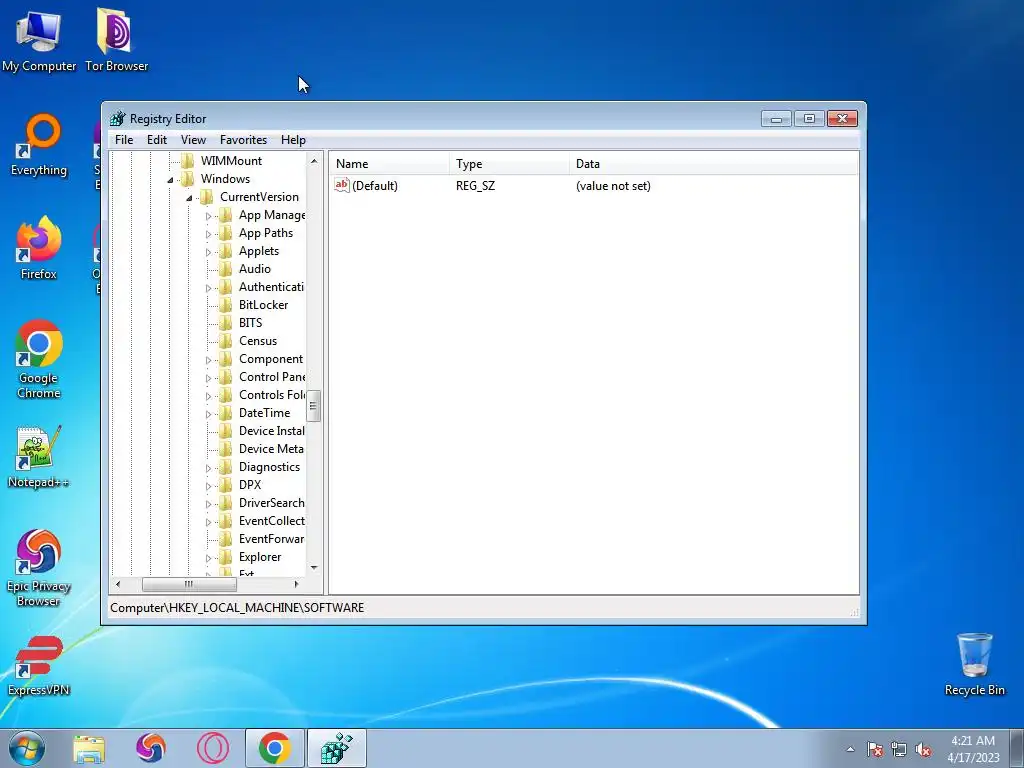Select the BITS registry key
The width and height of the screenshot is (1024, 768).
[x=250, y=323]
